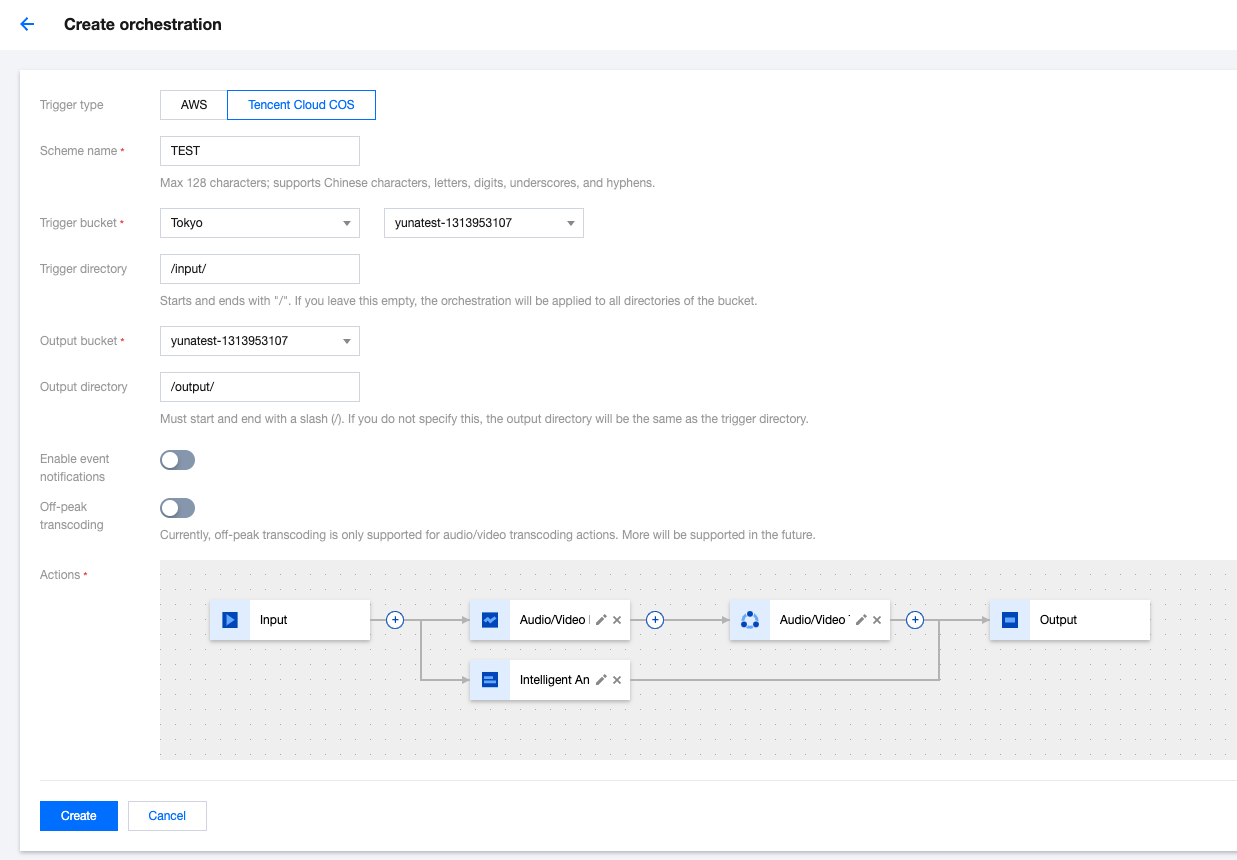Edit the Intelligent Analysis action node
This screenshot has height=860, width=1237.
pyautogui.click(x=601, y=680)
